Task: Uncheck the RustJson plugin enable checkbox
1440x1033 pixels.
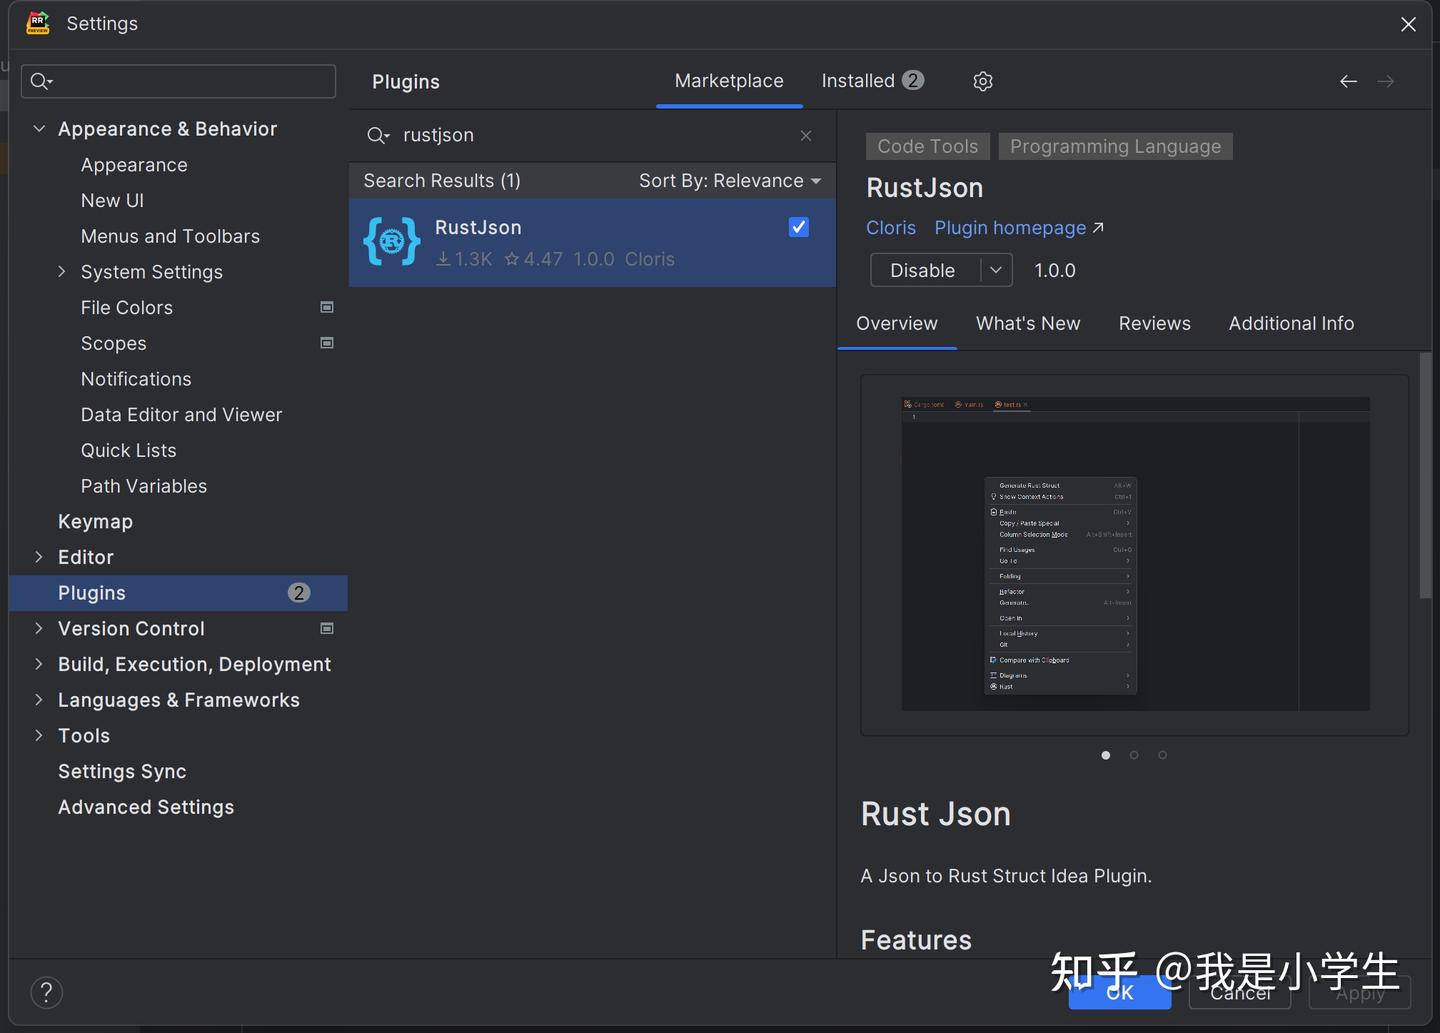Action: pos(798,227)
